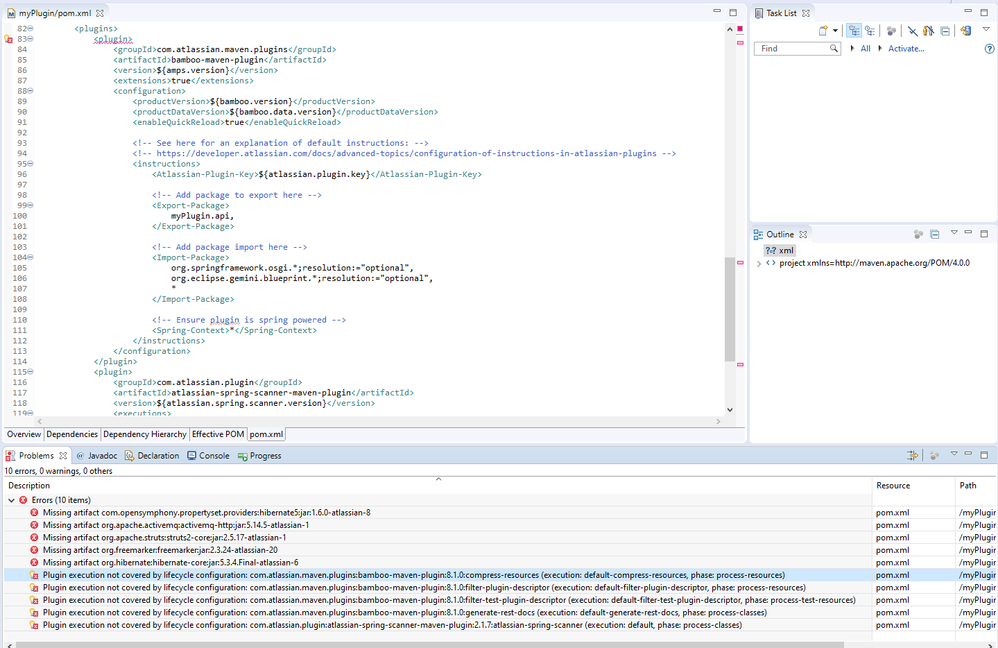998x648 pixels.
Task: Click Collapse All icon in Outline panel
Action: tap(934, 234)
